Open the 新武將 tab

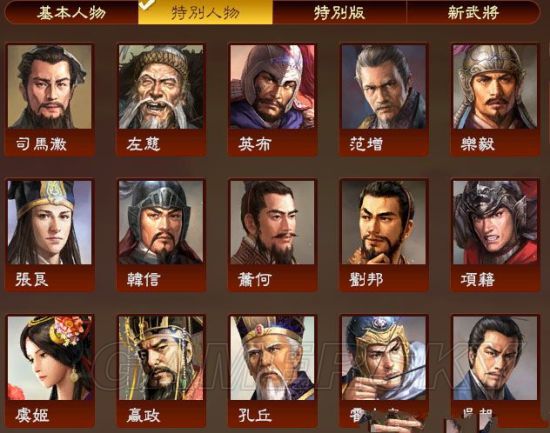[x=473, y=13]
